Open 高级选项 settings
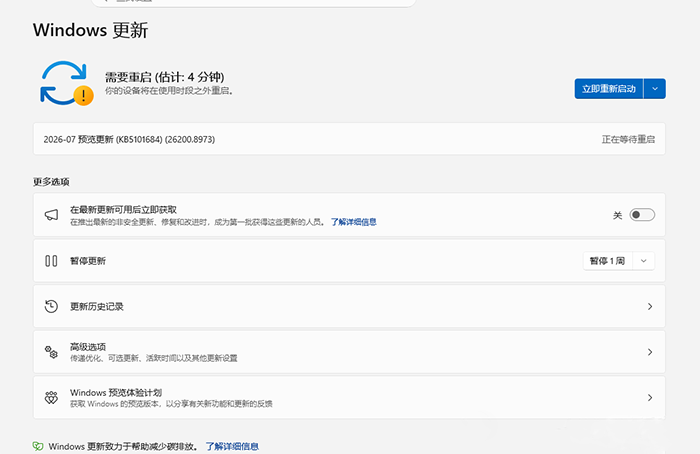Image resolution: width=700 pixels, height=454 pixels. pyautogui.click(x=349, y=352)
